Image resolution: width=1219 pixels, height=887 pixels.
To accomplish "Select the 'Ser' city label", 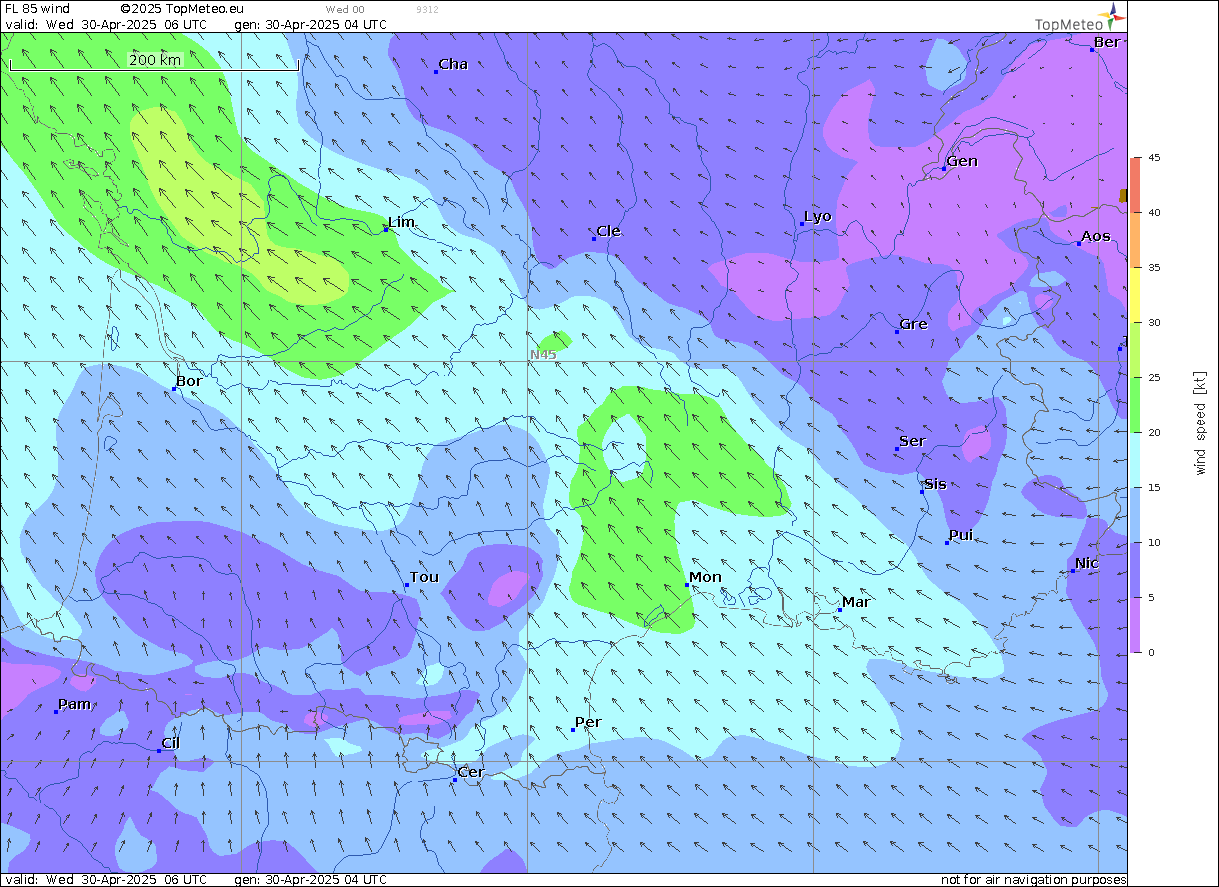I will pos(912,441).
